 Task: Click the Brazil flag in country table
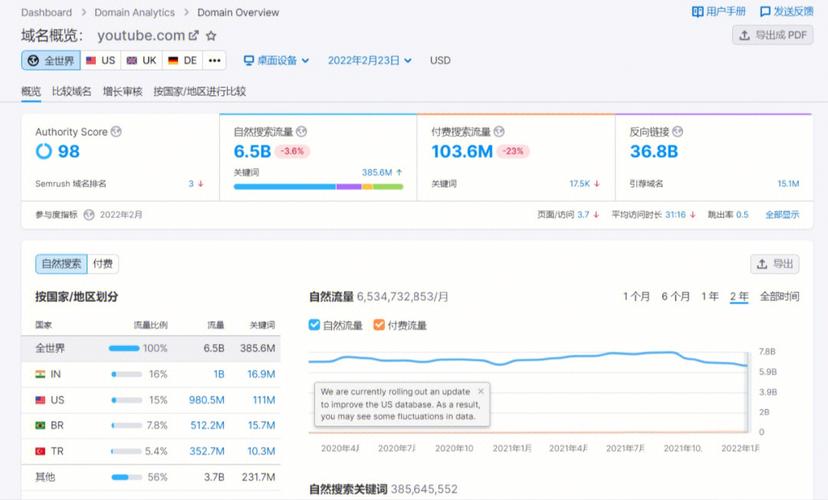tap(40, 425)
